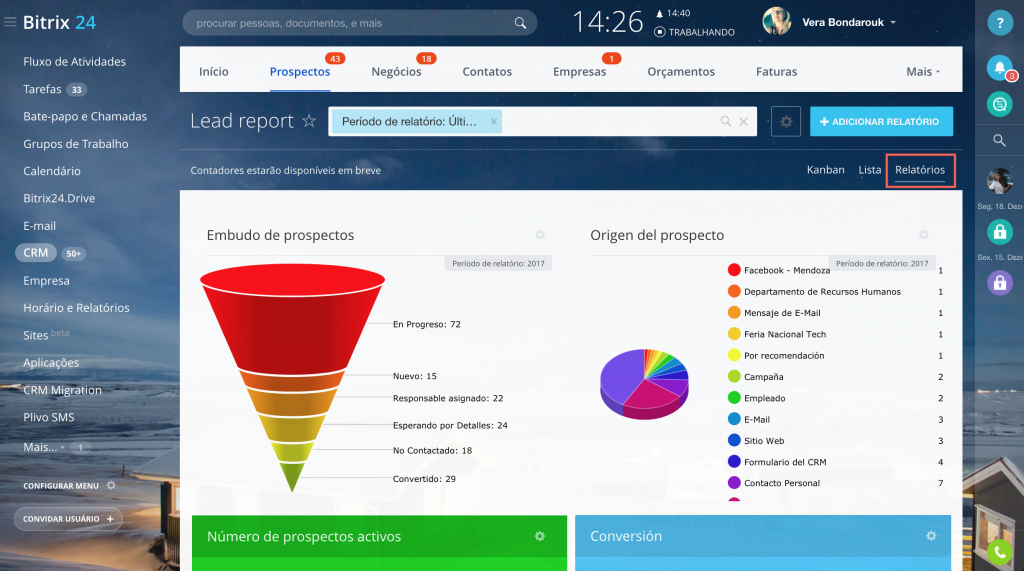Expand Mais... in the left sidebar
Viewport: 1024px width, 571px height.
click(x=44, y=447)
